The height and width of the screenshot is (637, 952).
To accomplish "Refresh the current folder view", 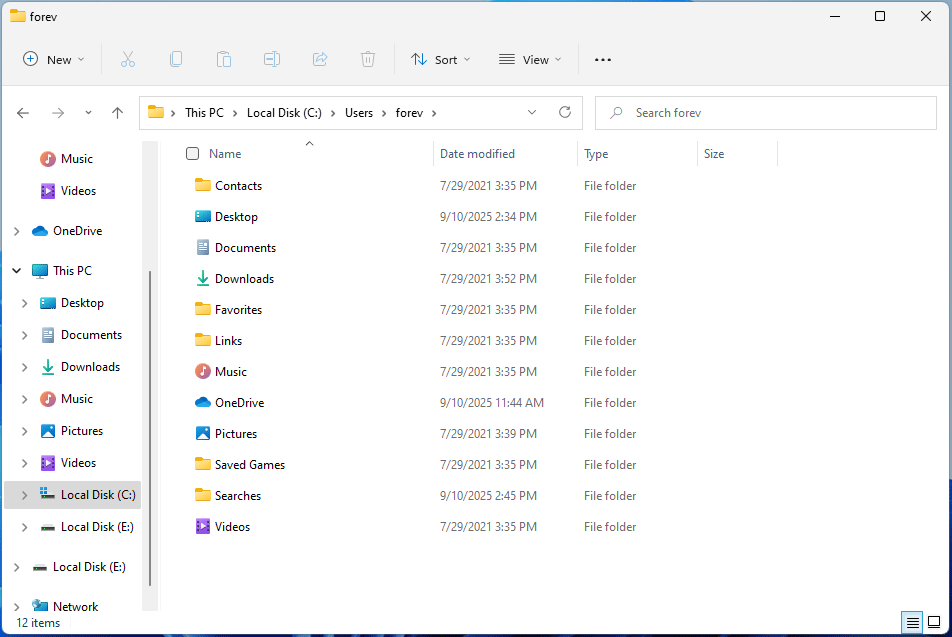I will click(565, 113).
